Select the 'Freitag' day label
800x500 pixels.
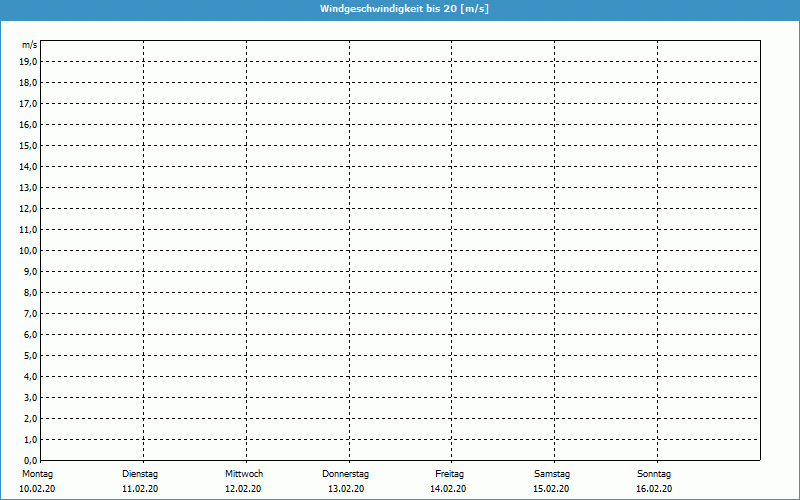(449, 474)
